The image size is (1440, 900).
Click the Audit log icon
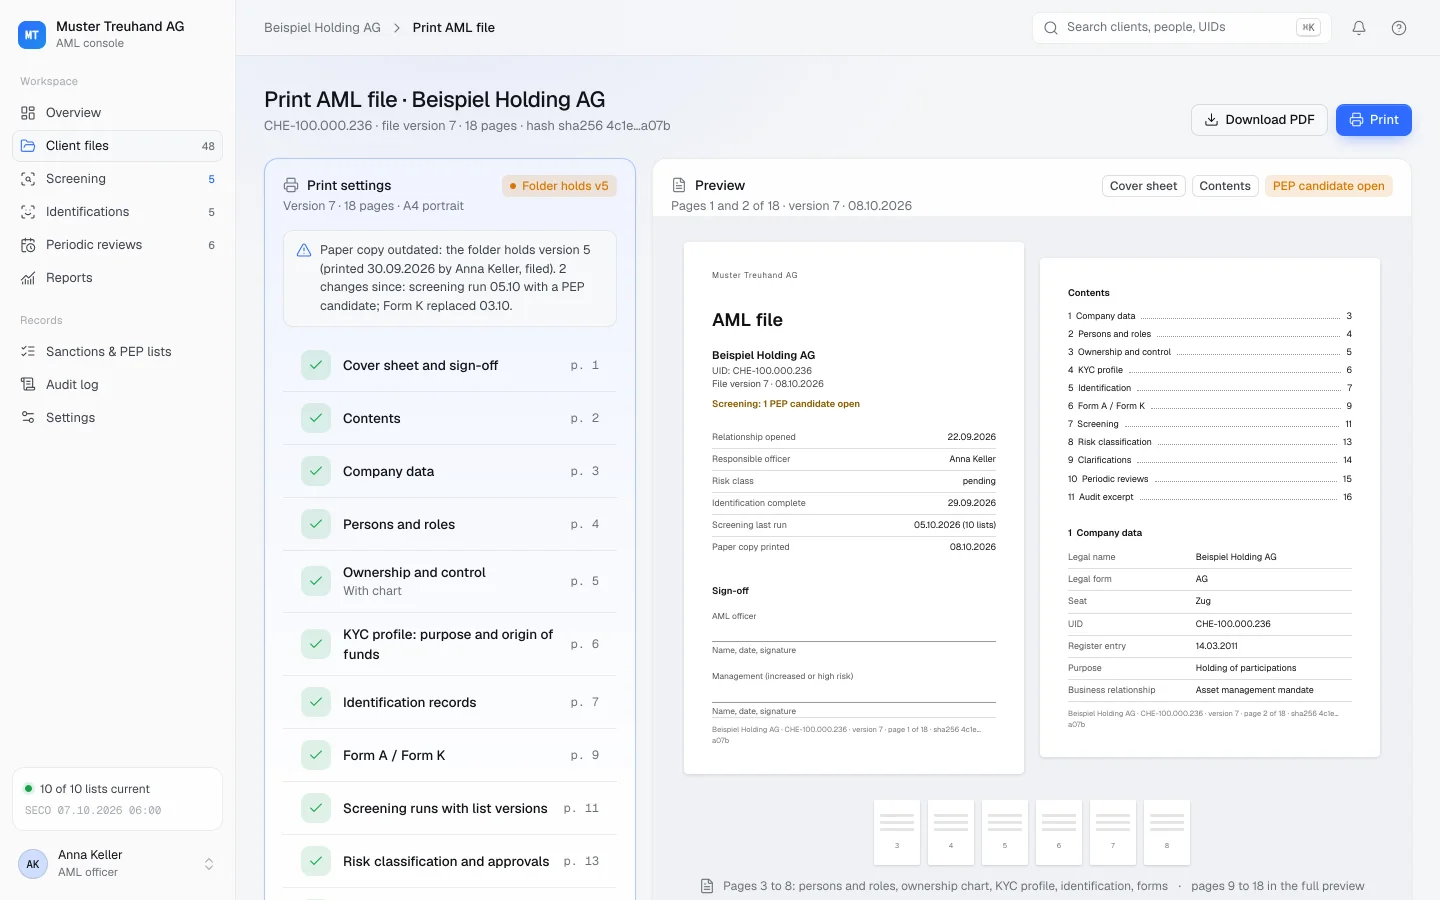pos(28,385)
